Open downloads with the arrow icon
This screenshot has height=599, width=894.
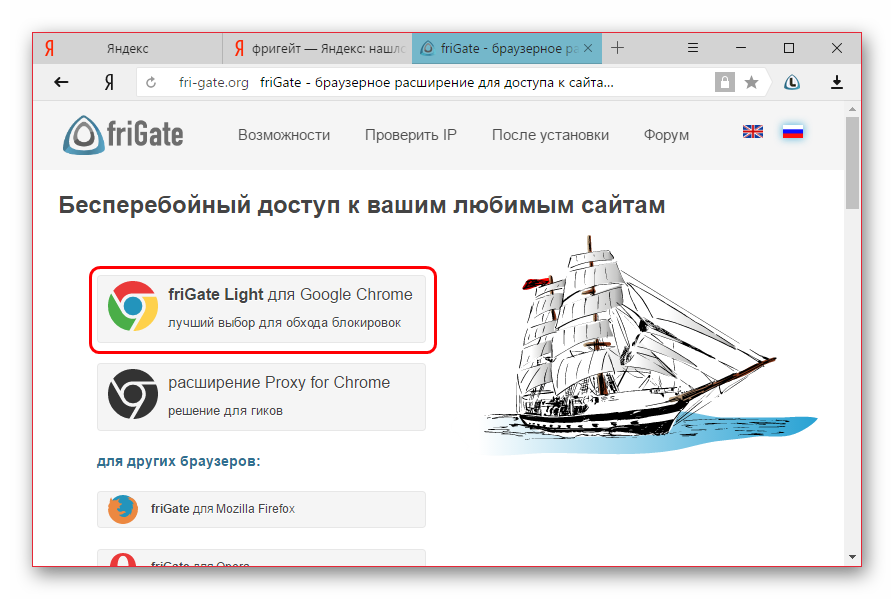click(837, 82)
